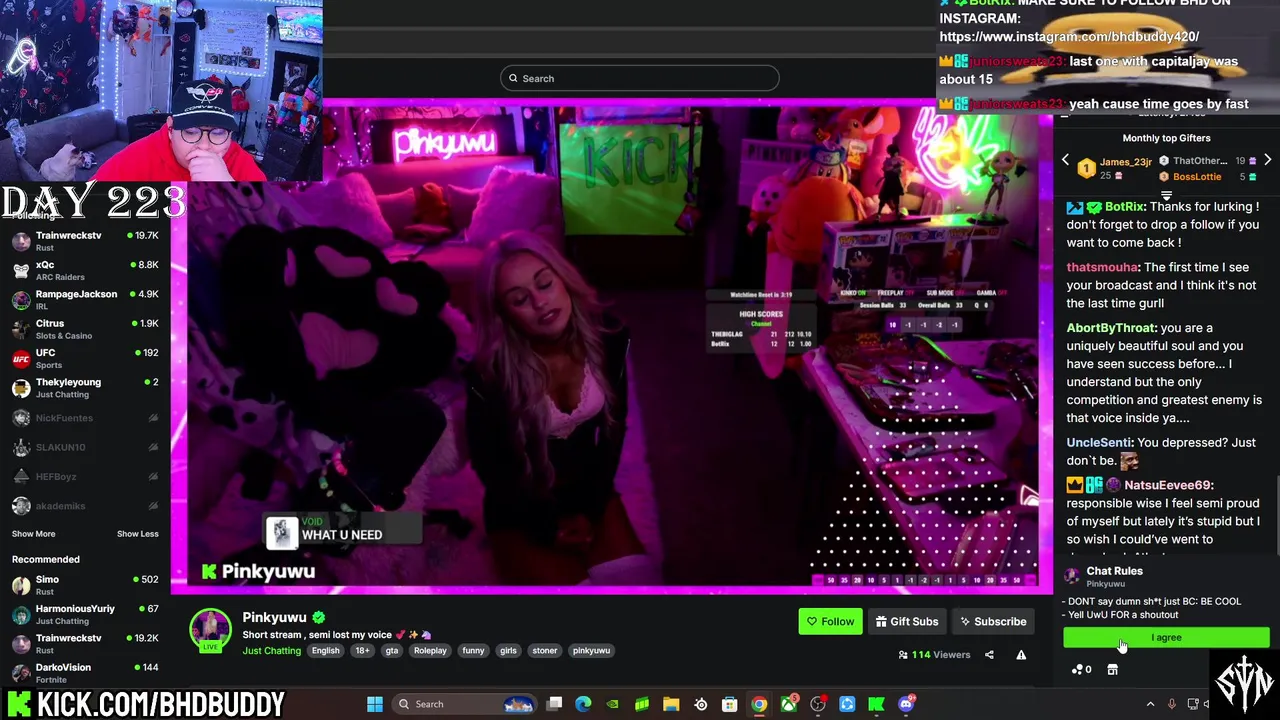Collapse followed channels with Show Less
This screenshot has height=720, width=1280.
(x=137, y=534)
